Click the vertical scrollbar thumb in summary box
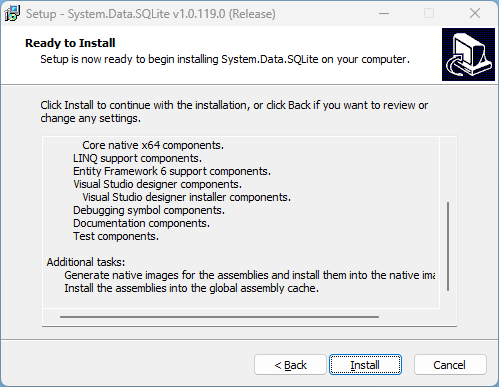Viewport: 499px width, 387px height. coord(448,246)
